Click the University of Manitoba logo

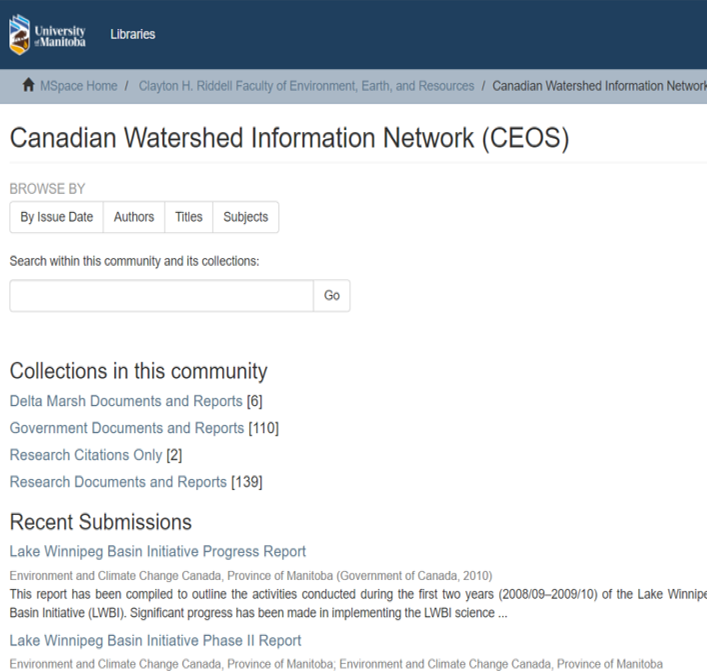pos(47,34)
